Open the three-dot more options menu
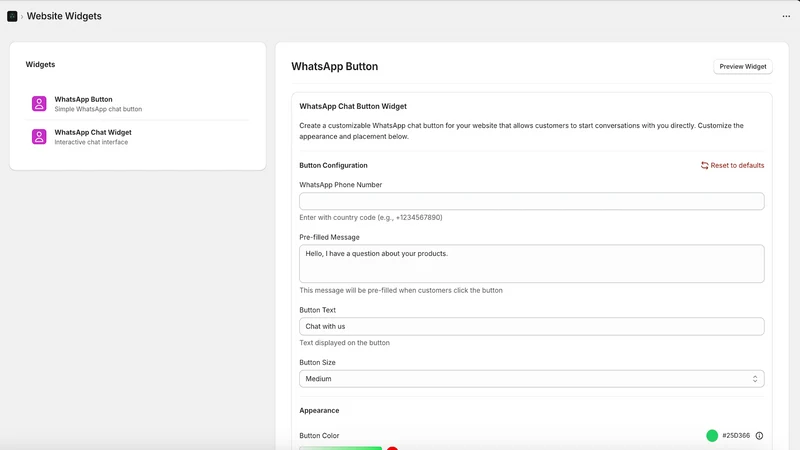 click(786, 16)
